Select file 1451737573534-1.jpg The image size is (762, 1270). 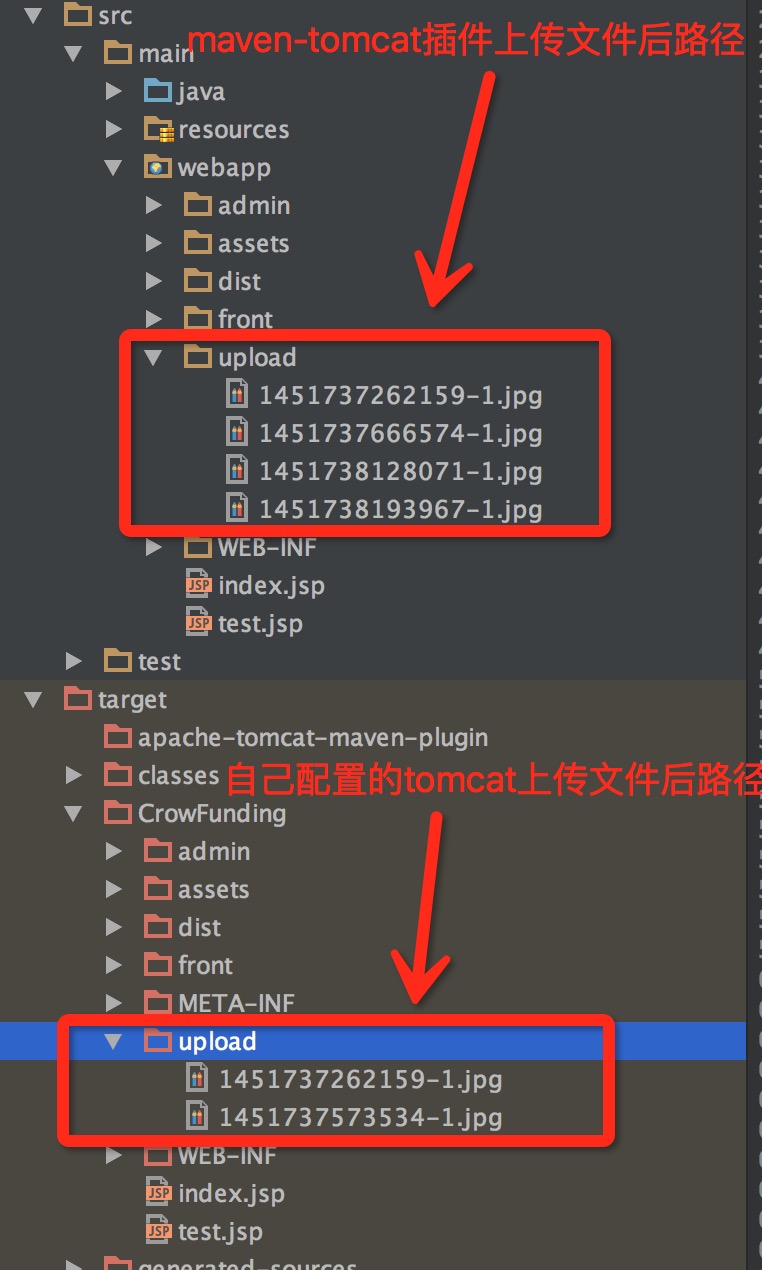(x=360, y=1117)
